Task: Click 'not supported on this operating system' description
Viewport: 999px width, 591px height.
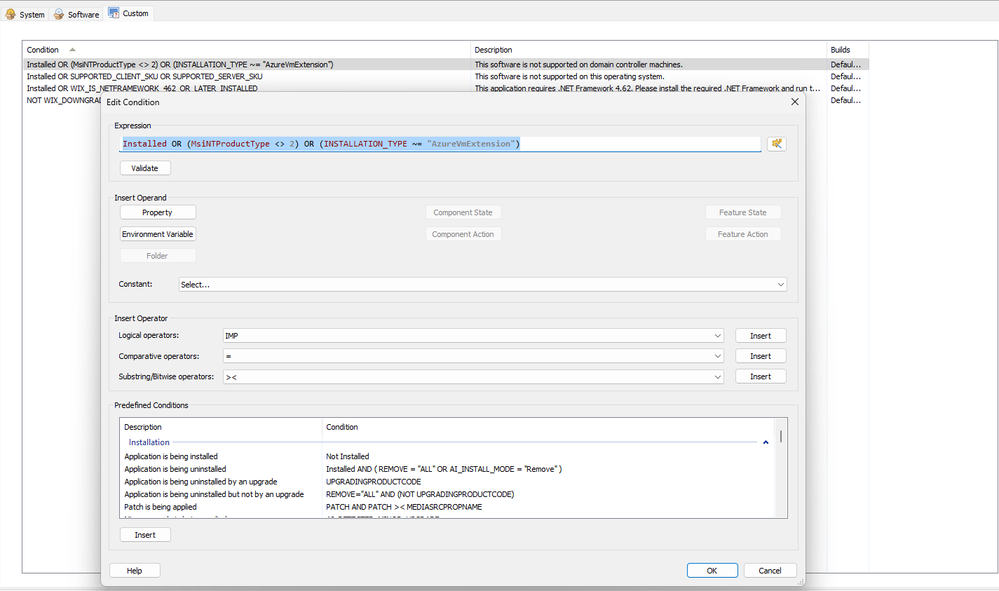Action: click(569, 76)
